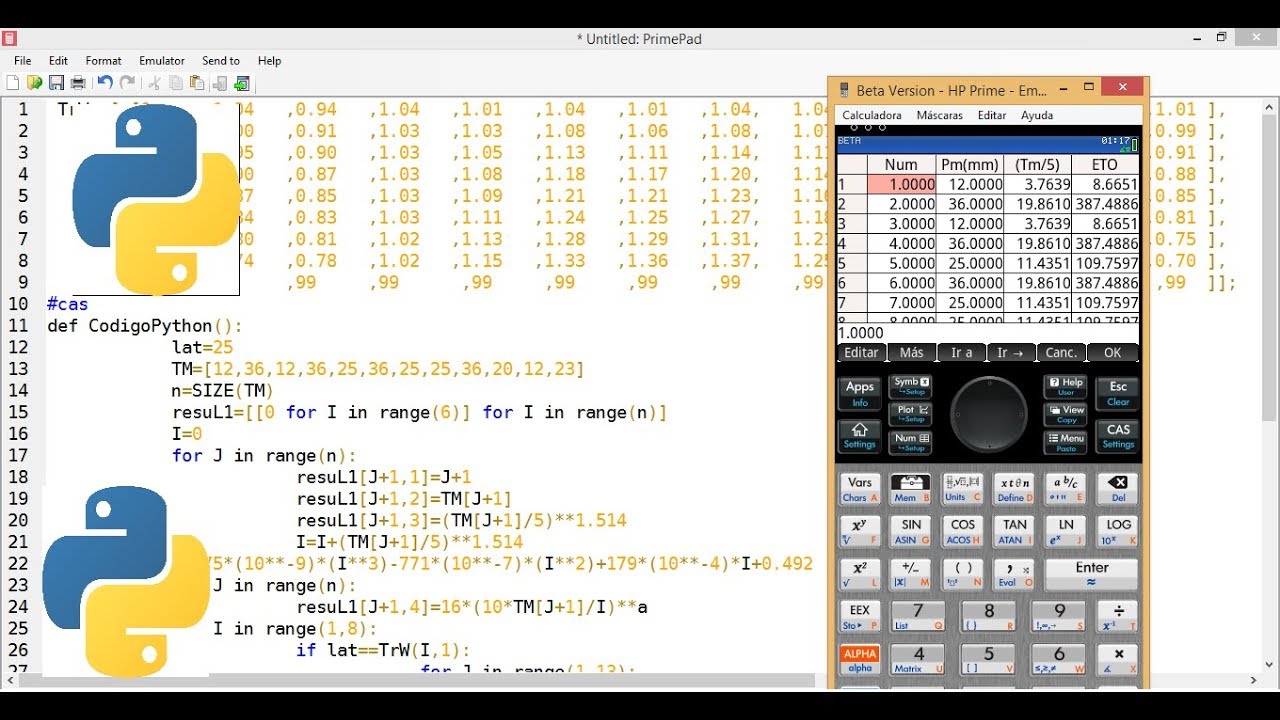Click the CAS Settings key

click(1118, 436)
